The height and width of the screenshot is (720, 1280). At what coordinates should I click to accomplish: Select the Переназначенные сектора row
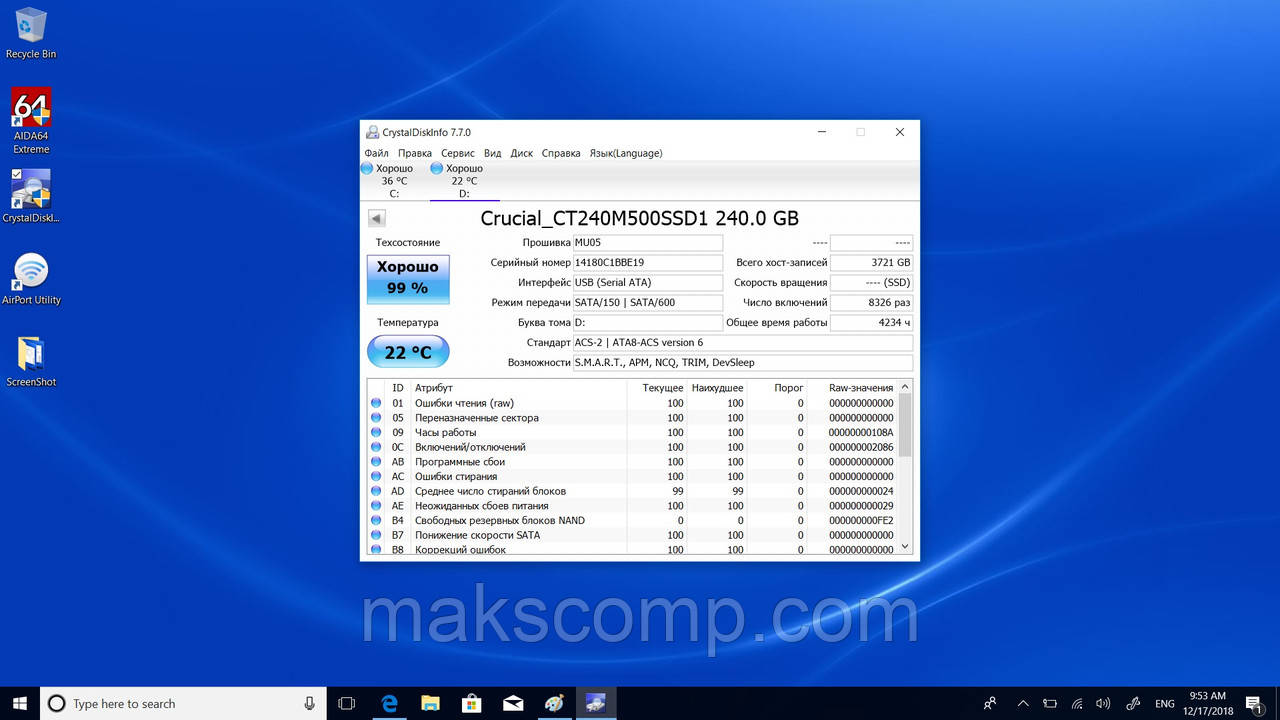tap(633, 418)
